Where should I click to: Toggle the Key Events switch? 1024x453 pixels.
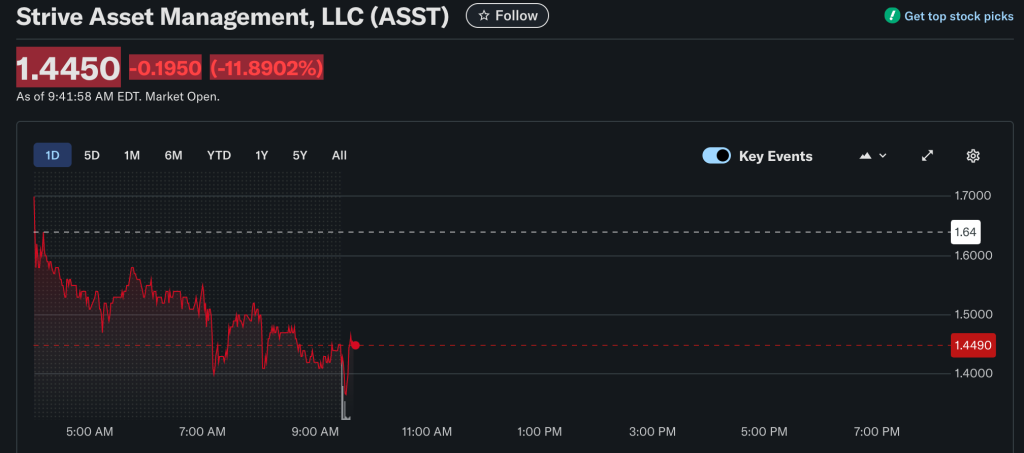click(x=716, y=156)
